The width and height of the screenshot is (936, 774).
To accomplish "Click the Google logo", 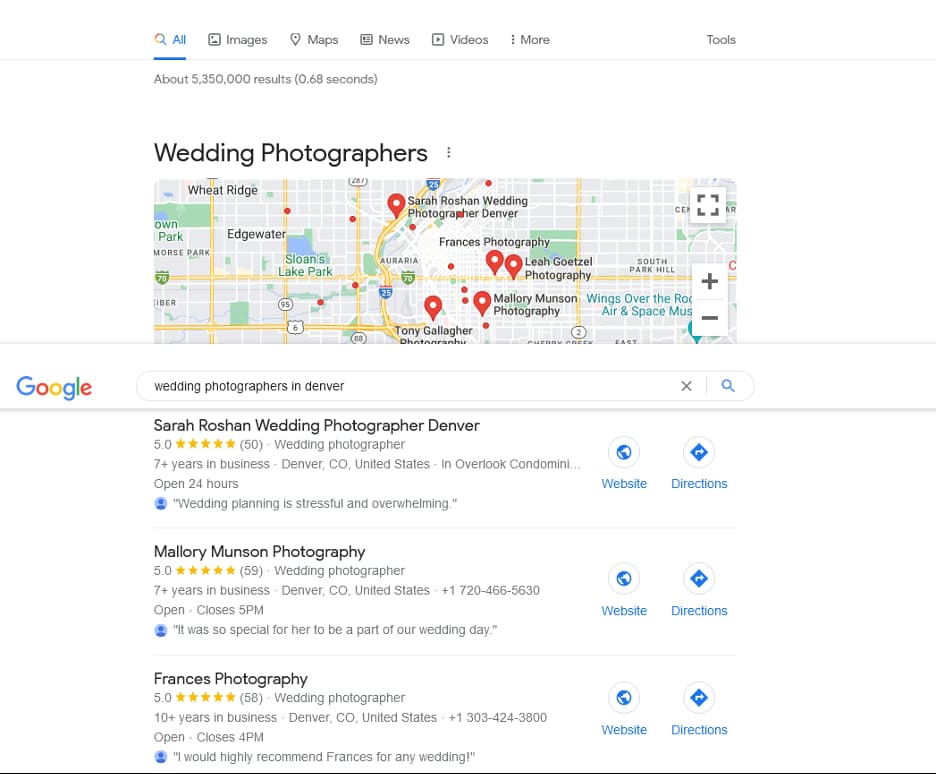I will [x=54, y=387].
